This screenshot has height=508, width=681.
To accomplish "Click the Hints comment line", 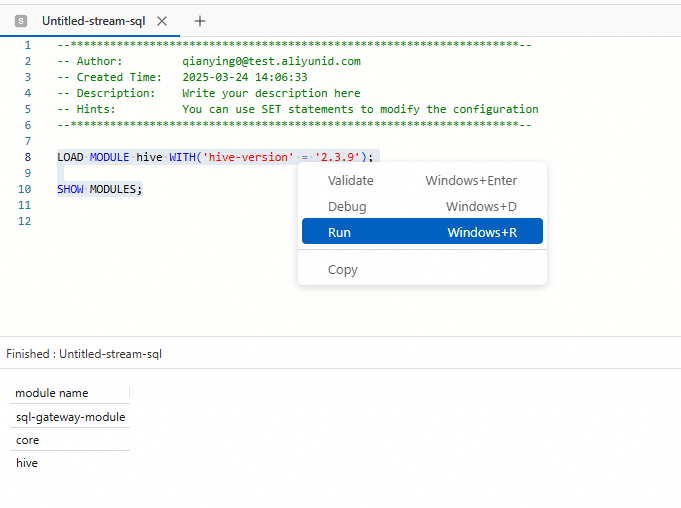I will (298, 109).
